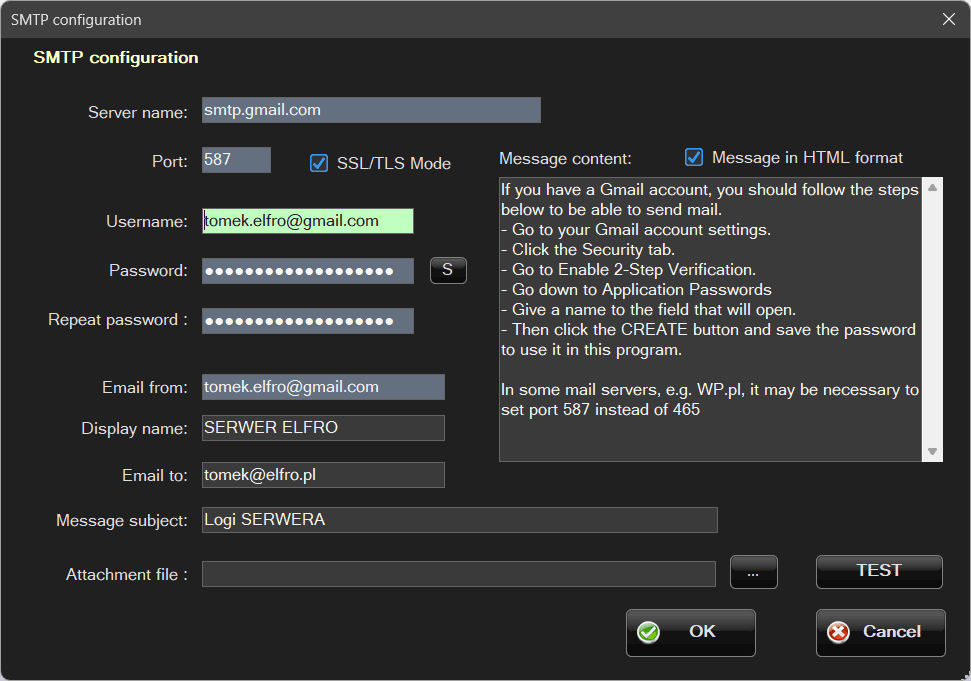Click the empty Attachment file field
971x681 pixels.
(458, 574)
